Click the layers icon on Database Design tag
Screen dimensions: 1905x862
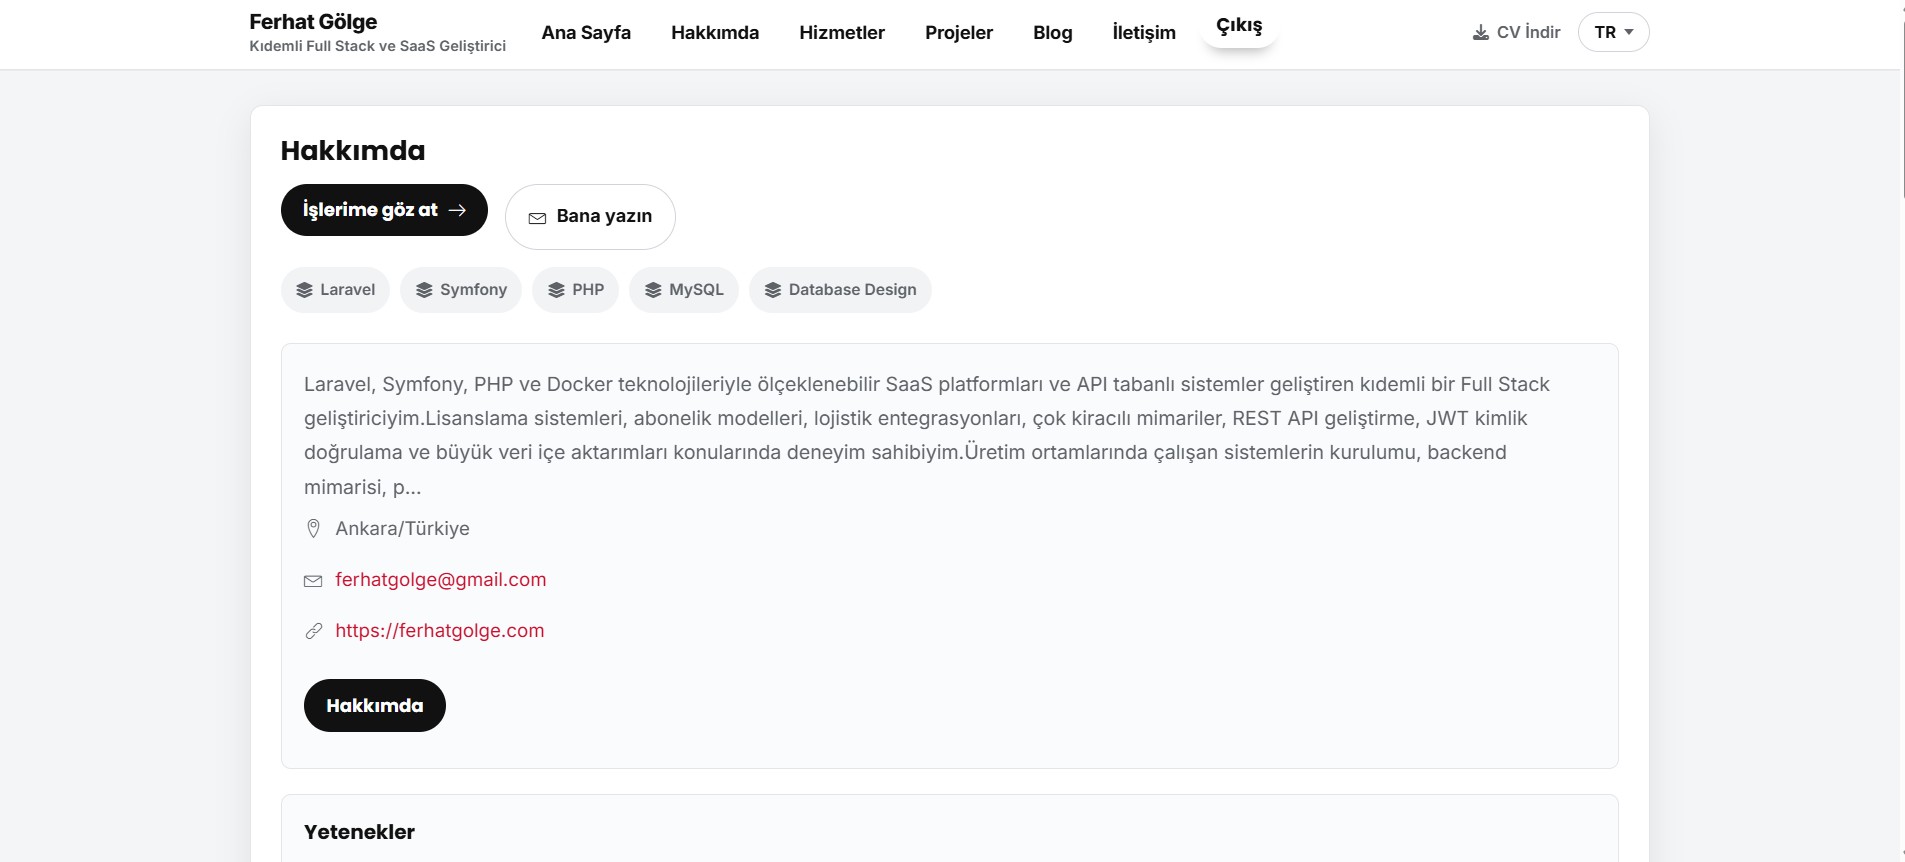click(773, 290)
